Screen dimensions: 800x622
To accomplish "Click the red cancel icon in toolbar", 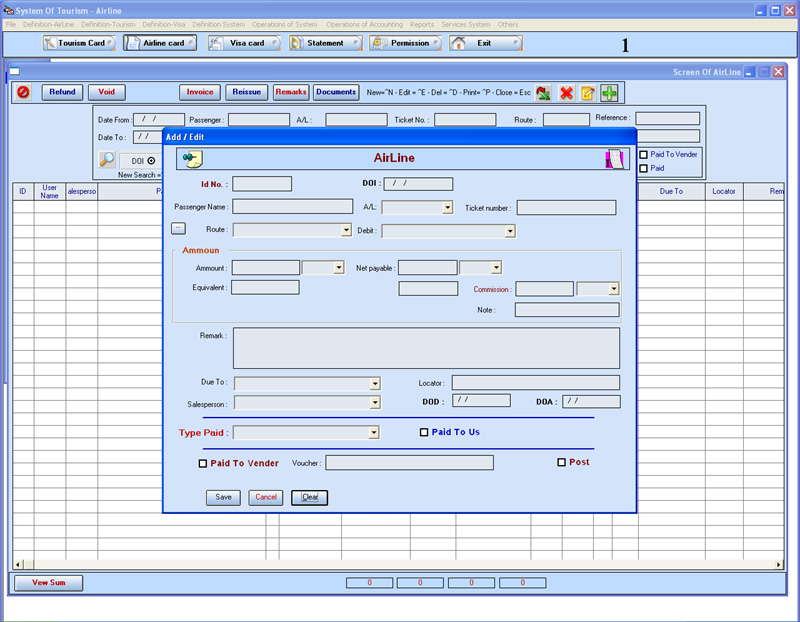I will pyautogui.click(x=23, y=92).
